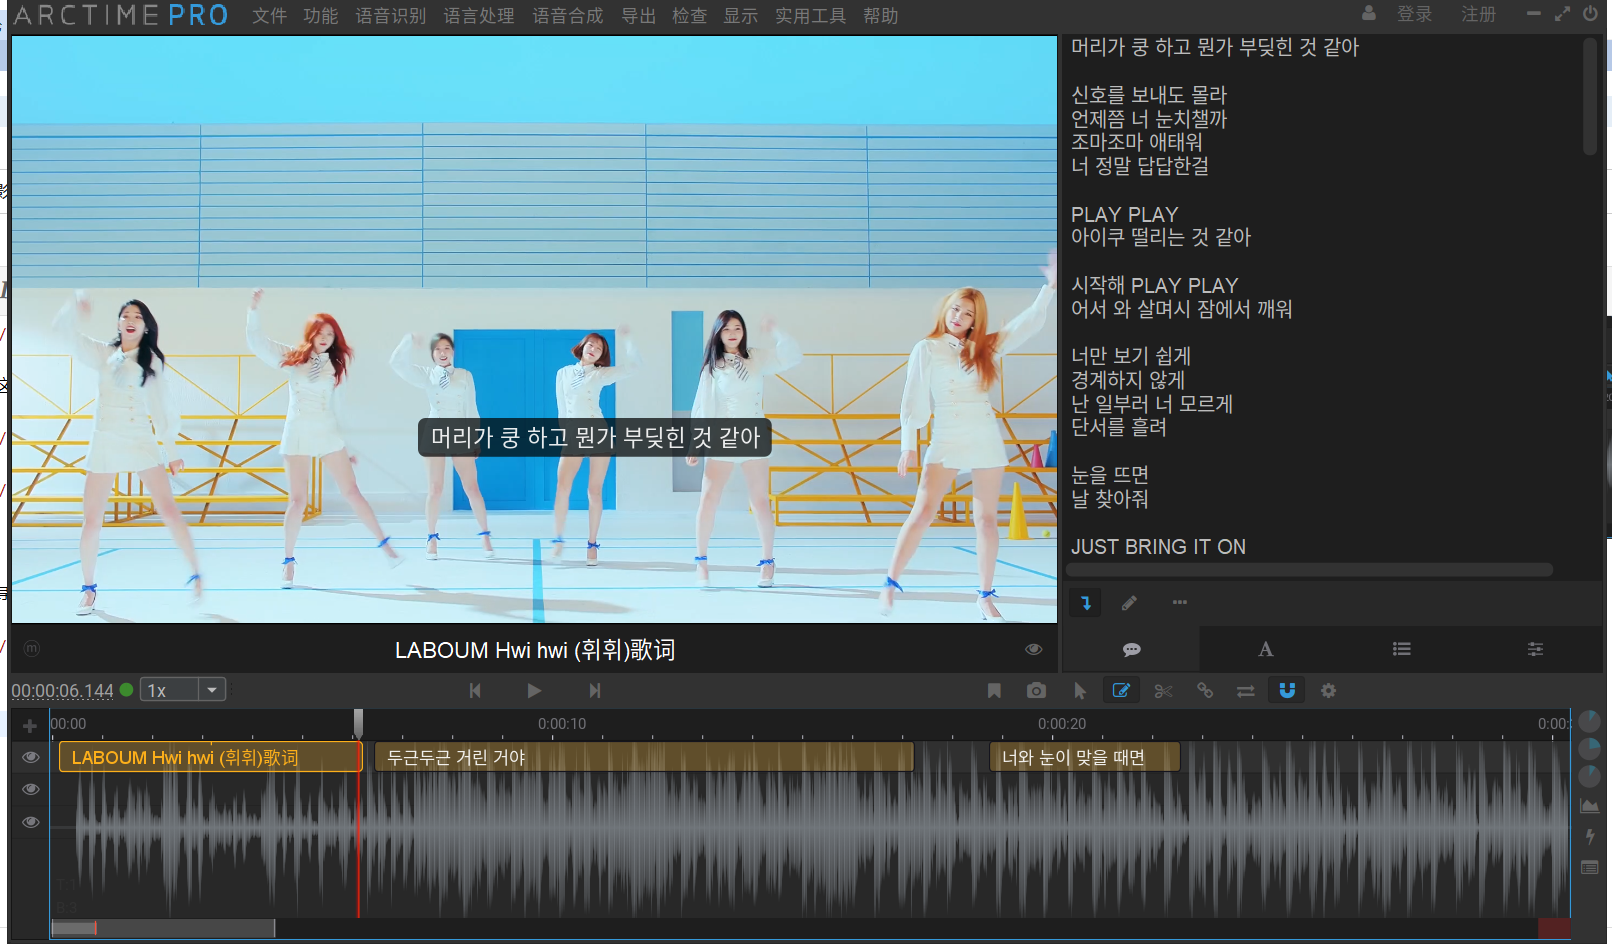Click lyric line 'JUST BRING IT ON'
The image size is (1612, 947).
tap(1158, 547)
